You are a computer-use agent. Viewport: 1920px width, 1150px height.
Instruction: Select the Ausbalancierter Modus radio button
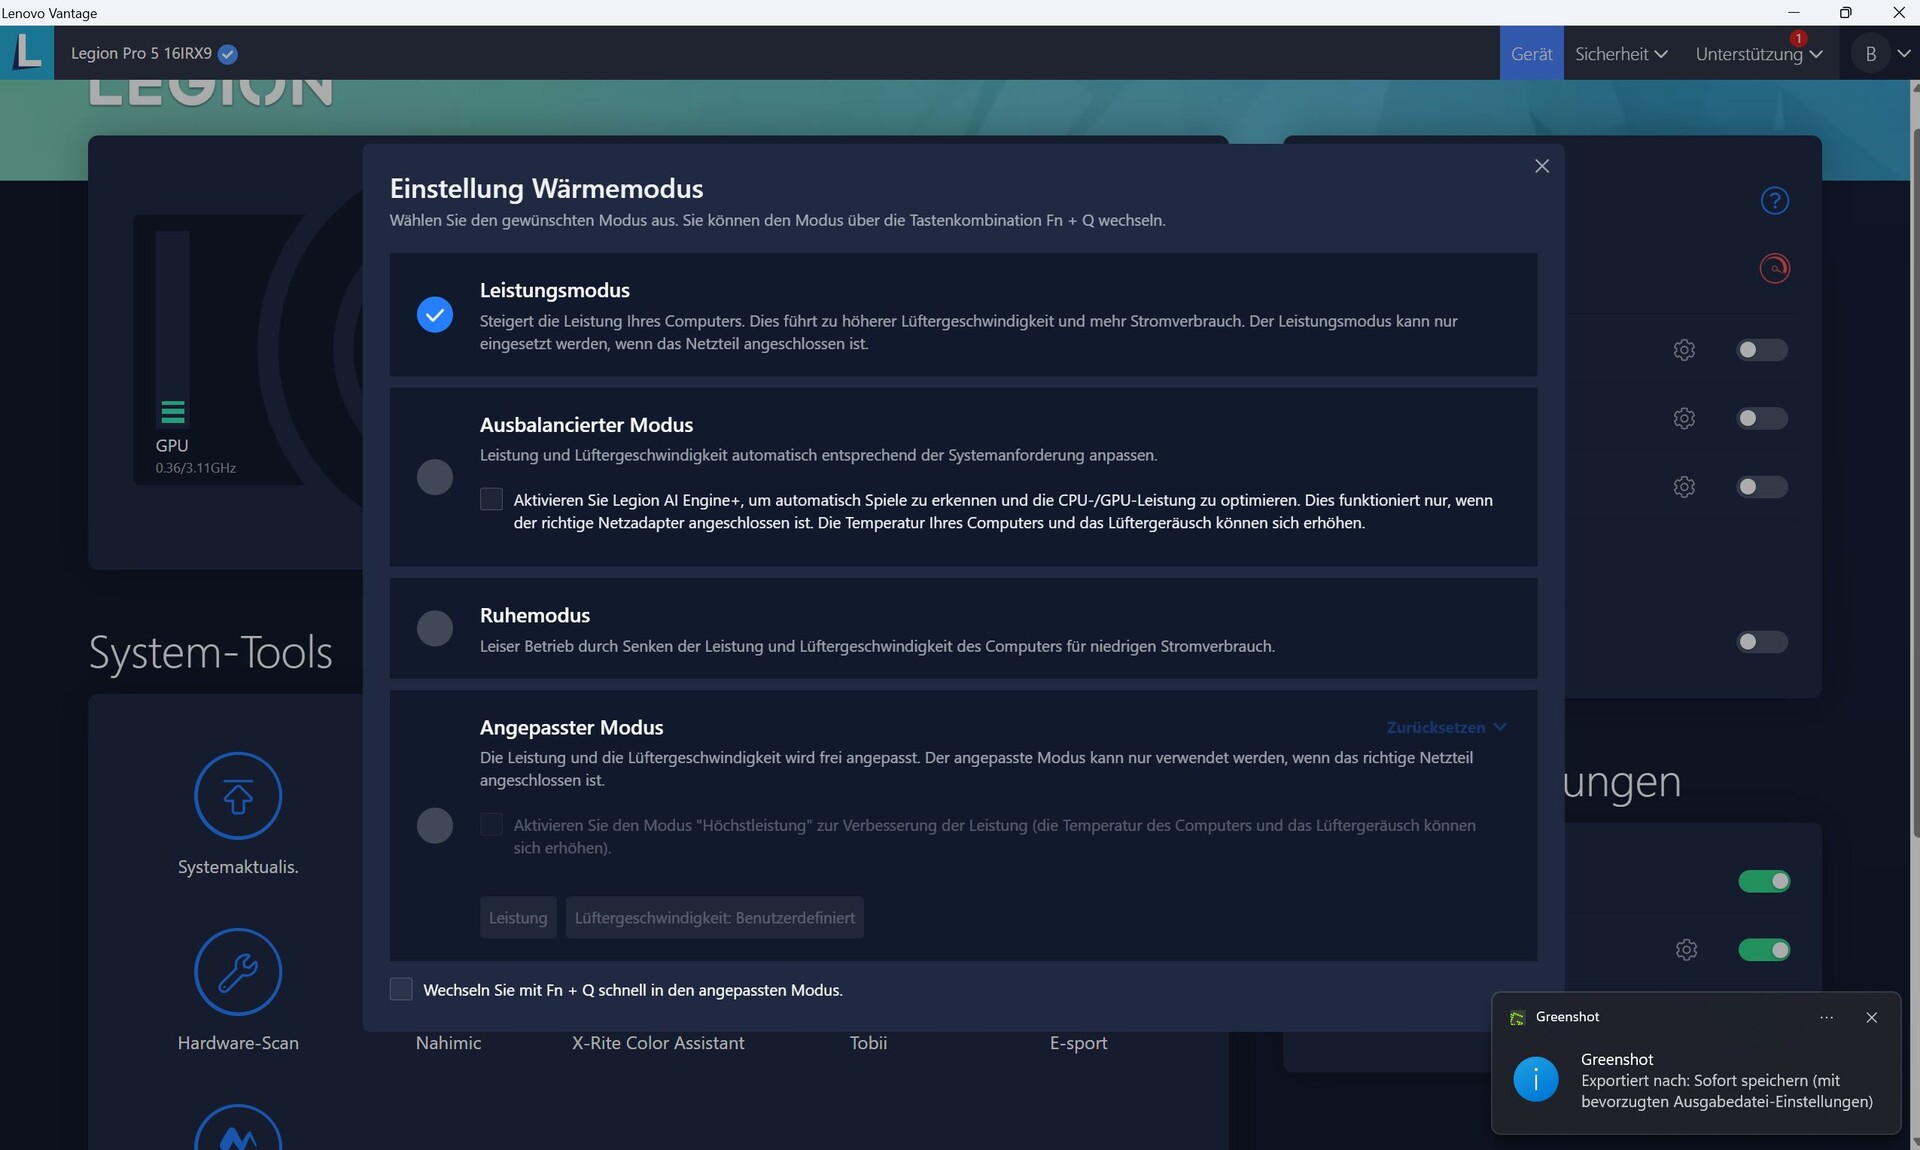pos(435,477)
